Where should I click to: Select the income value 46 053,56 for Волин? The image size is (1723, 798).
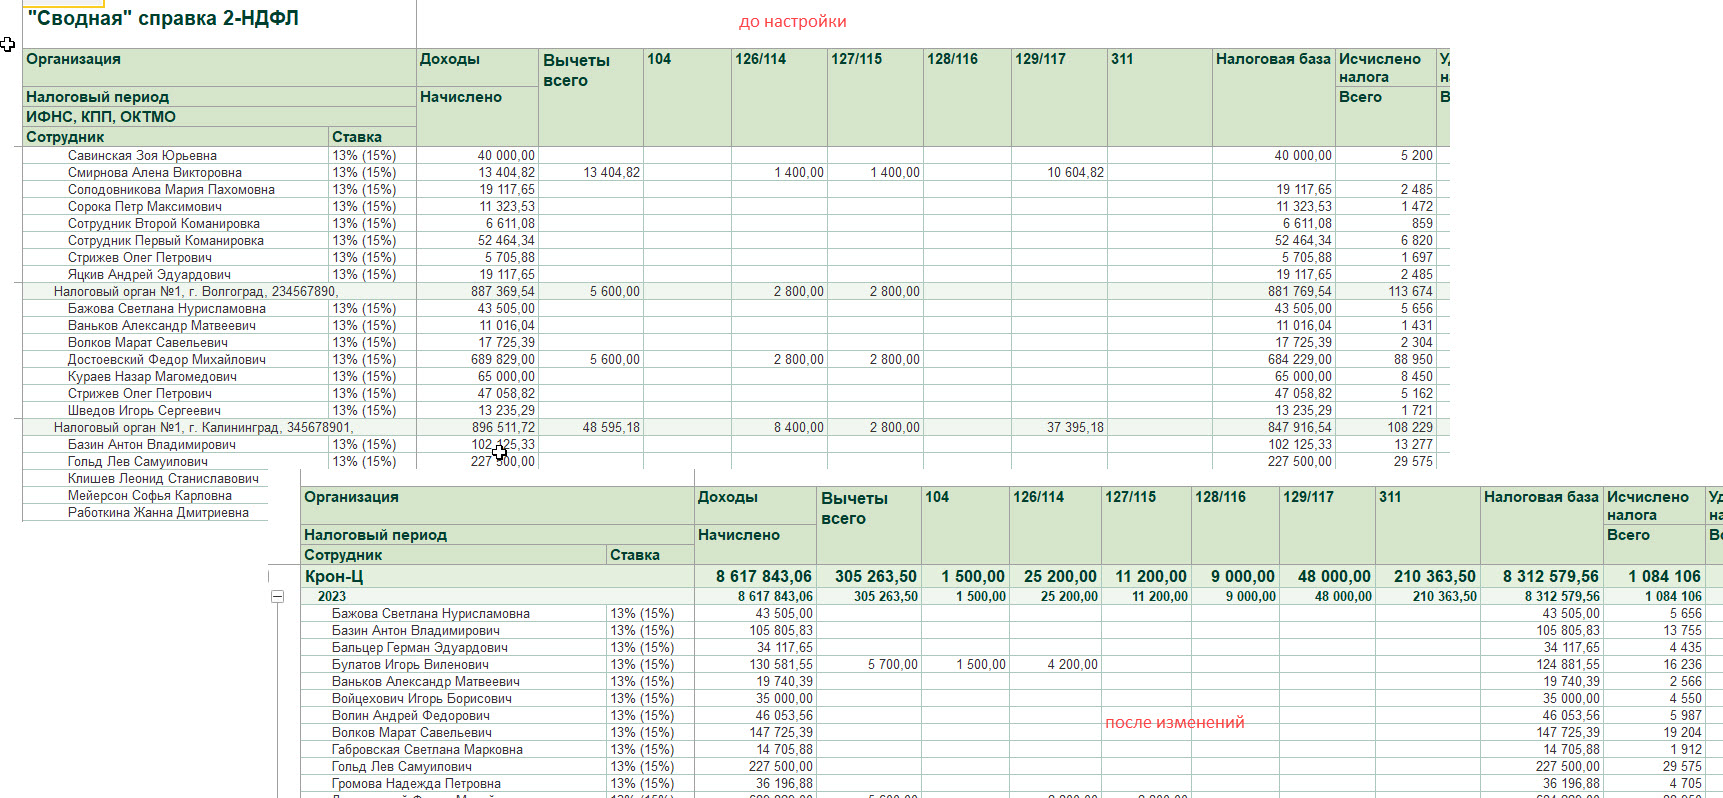coord(784,715)
